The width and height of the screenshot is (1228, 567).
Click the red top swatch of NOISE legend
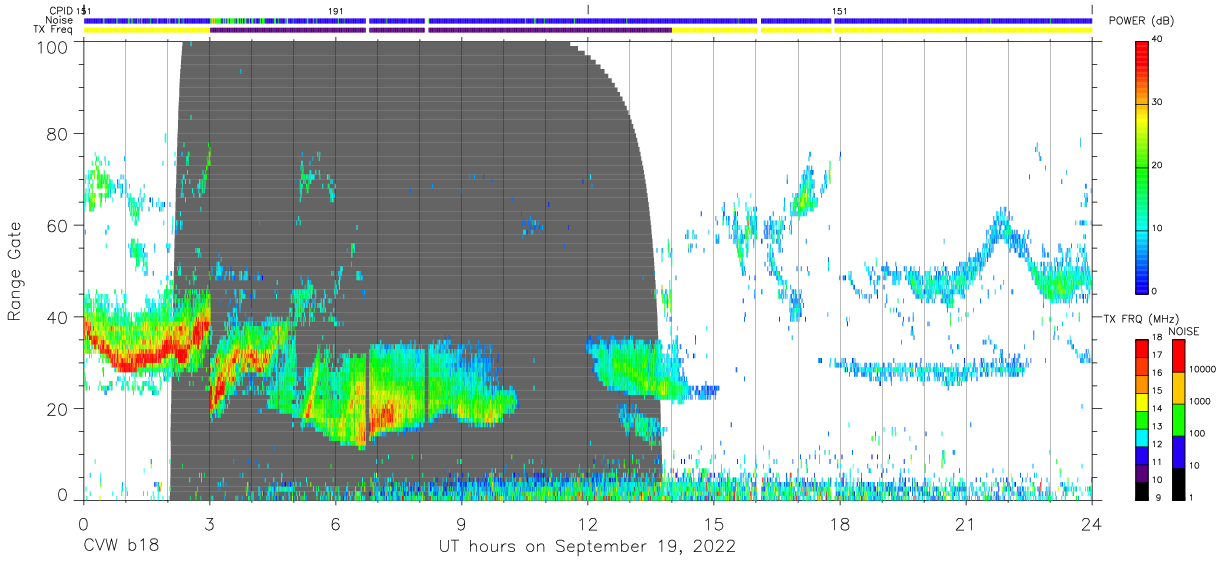click(x=1177, y=356)
